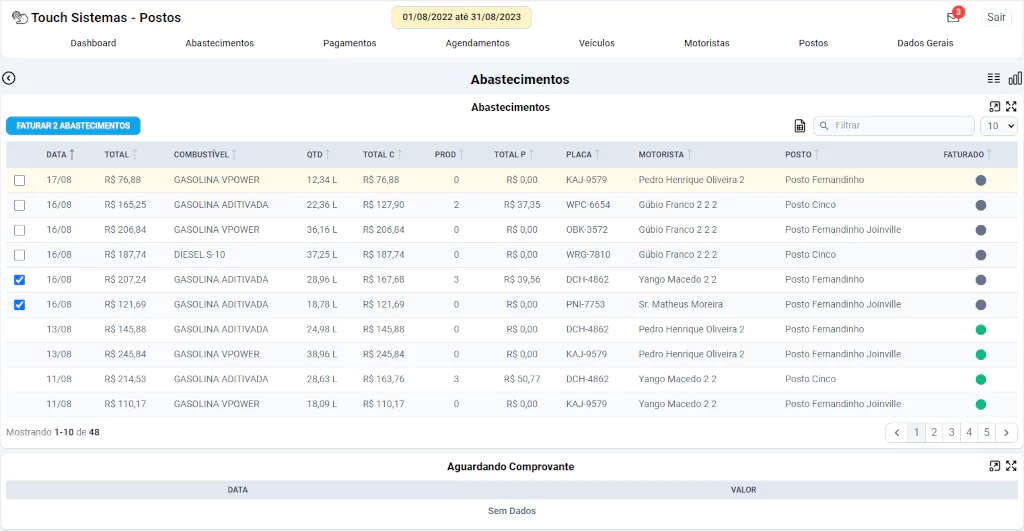
Task: Check the DIESEL S-10 row checkbox
Action: coord(20,255)
